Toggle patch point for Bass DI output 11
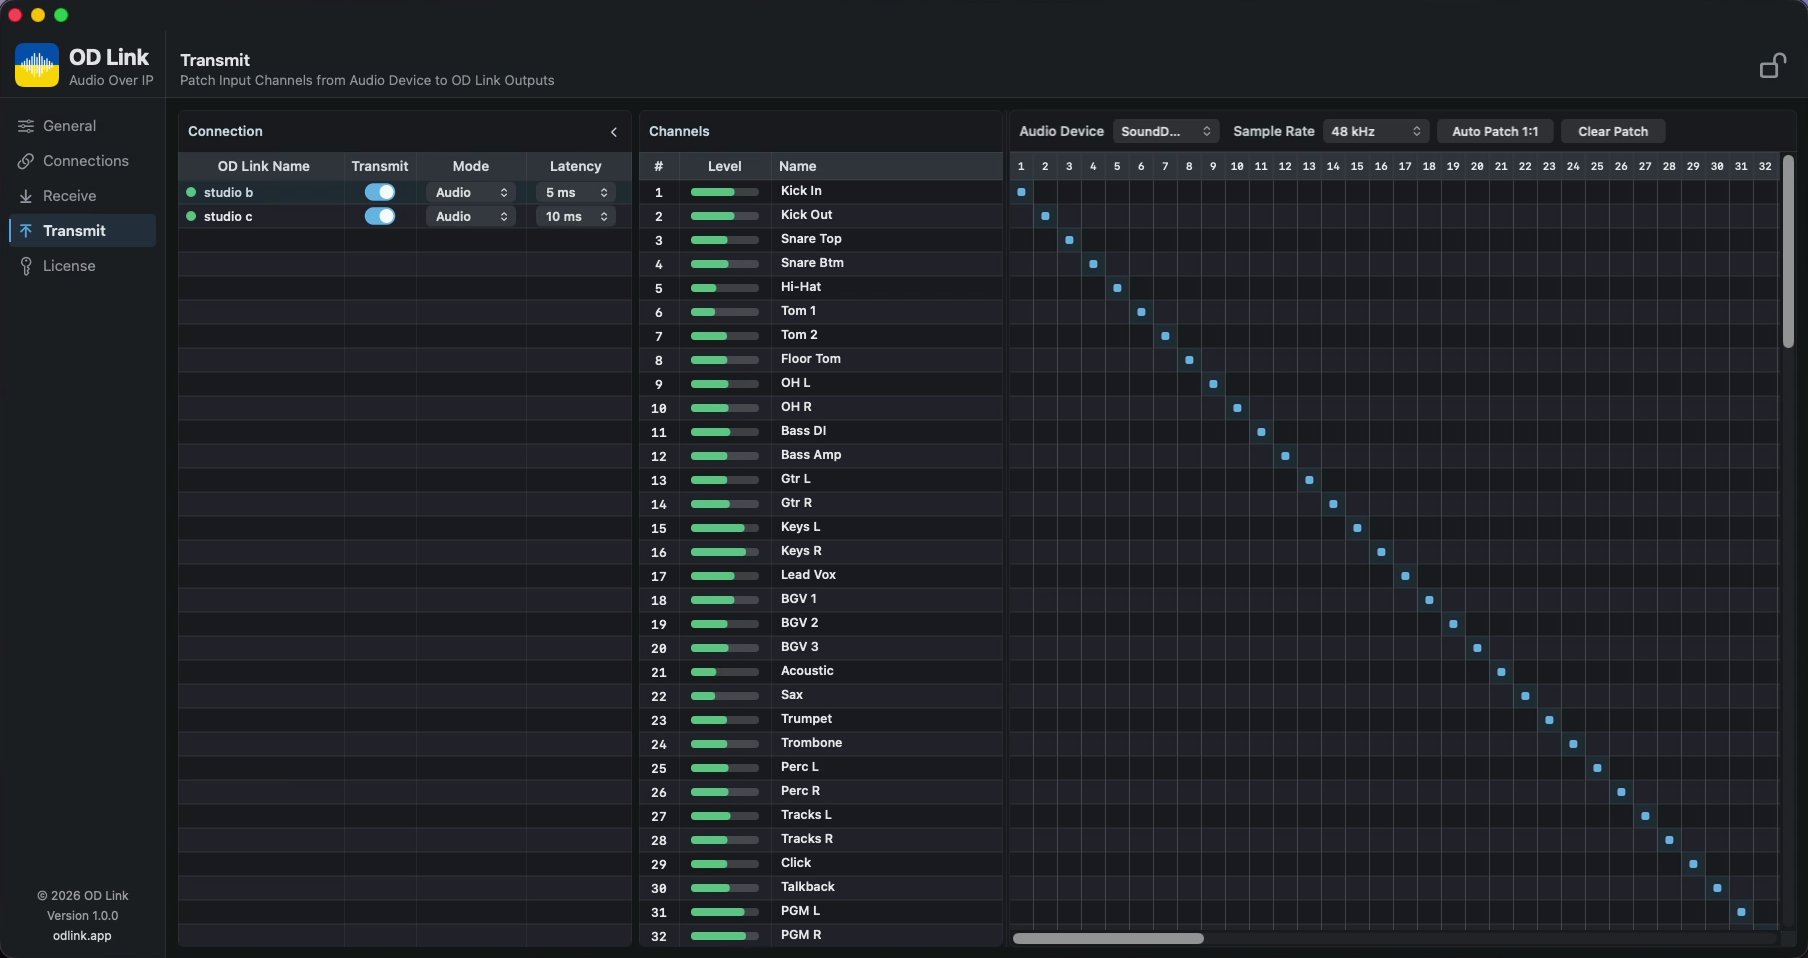Viewport: 1808px width, 958px height. 1261,432
